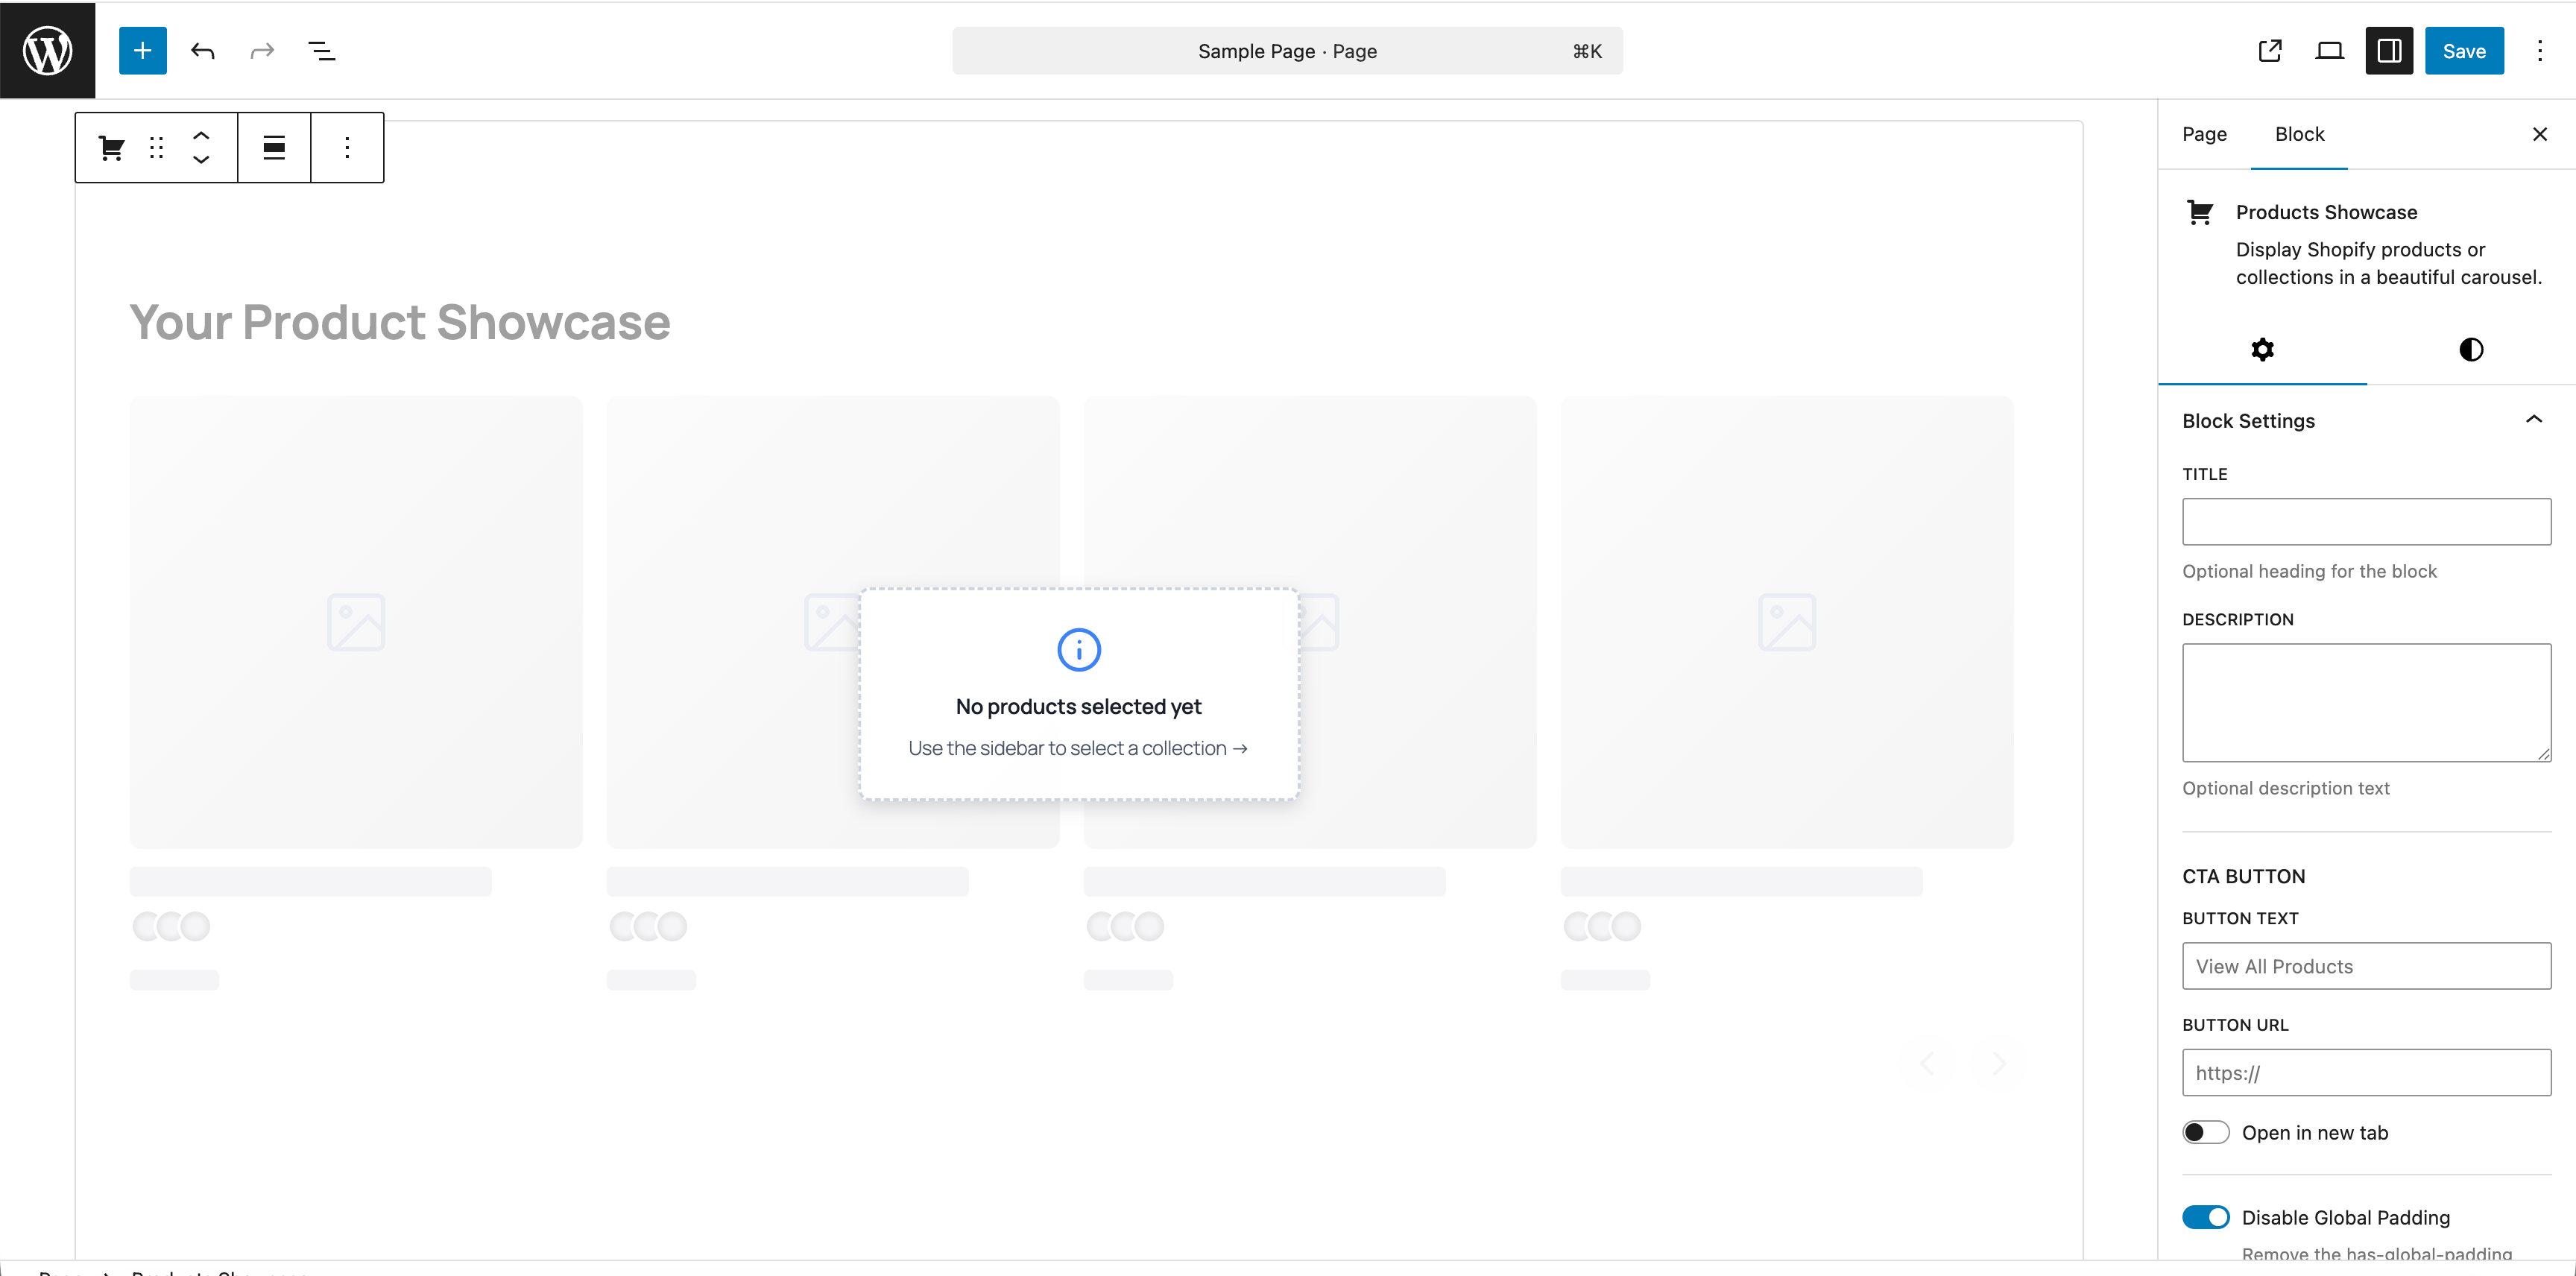
Task: Open the editor options menu top right
Action: point(2540,50)
